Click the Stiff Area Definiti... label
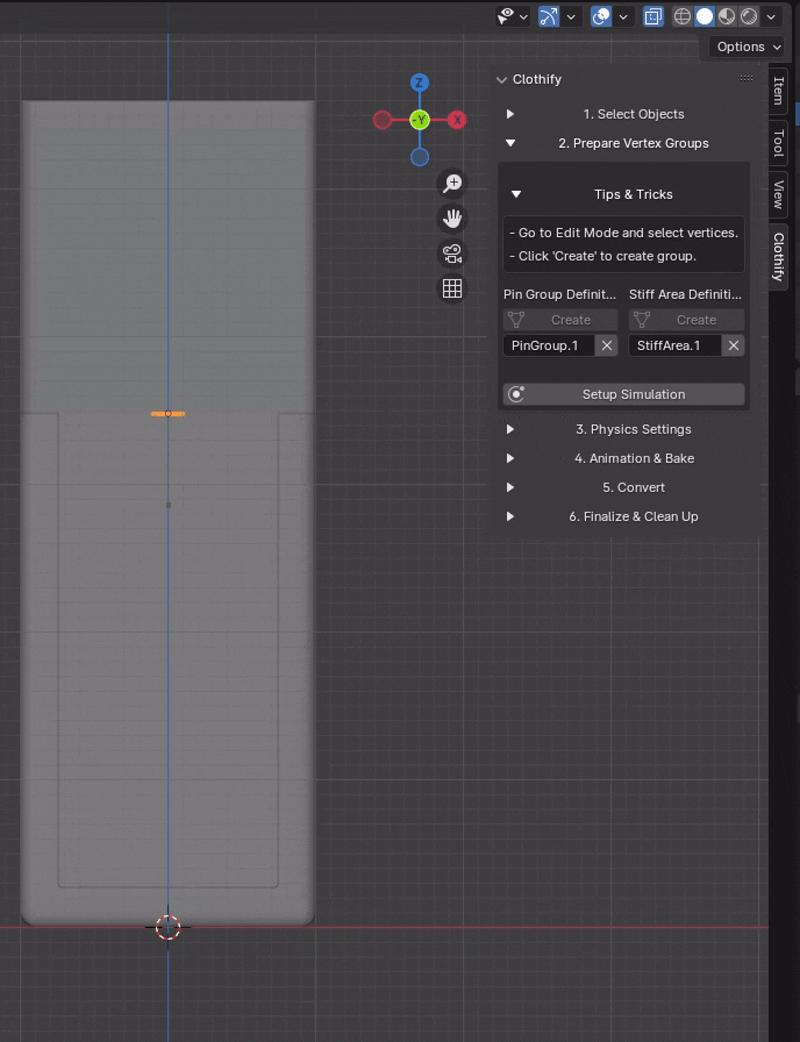The width and height of the screenshot is (800, 1042). 686,294
